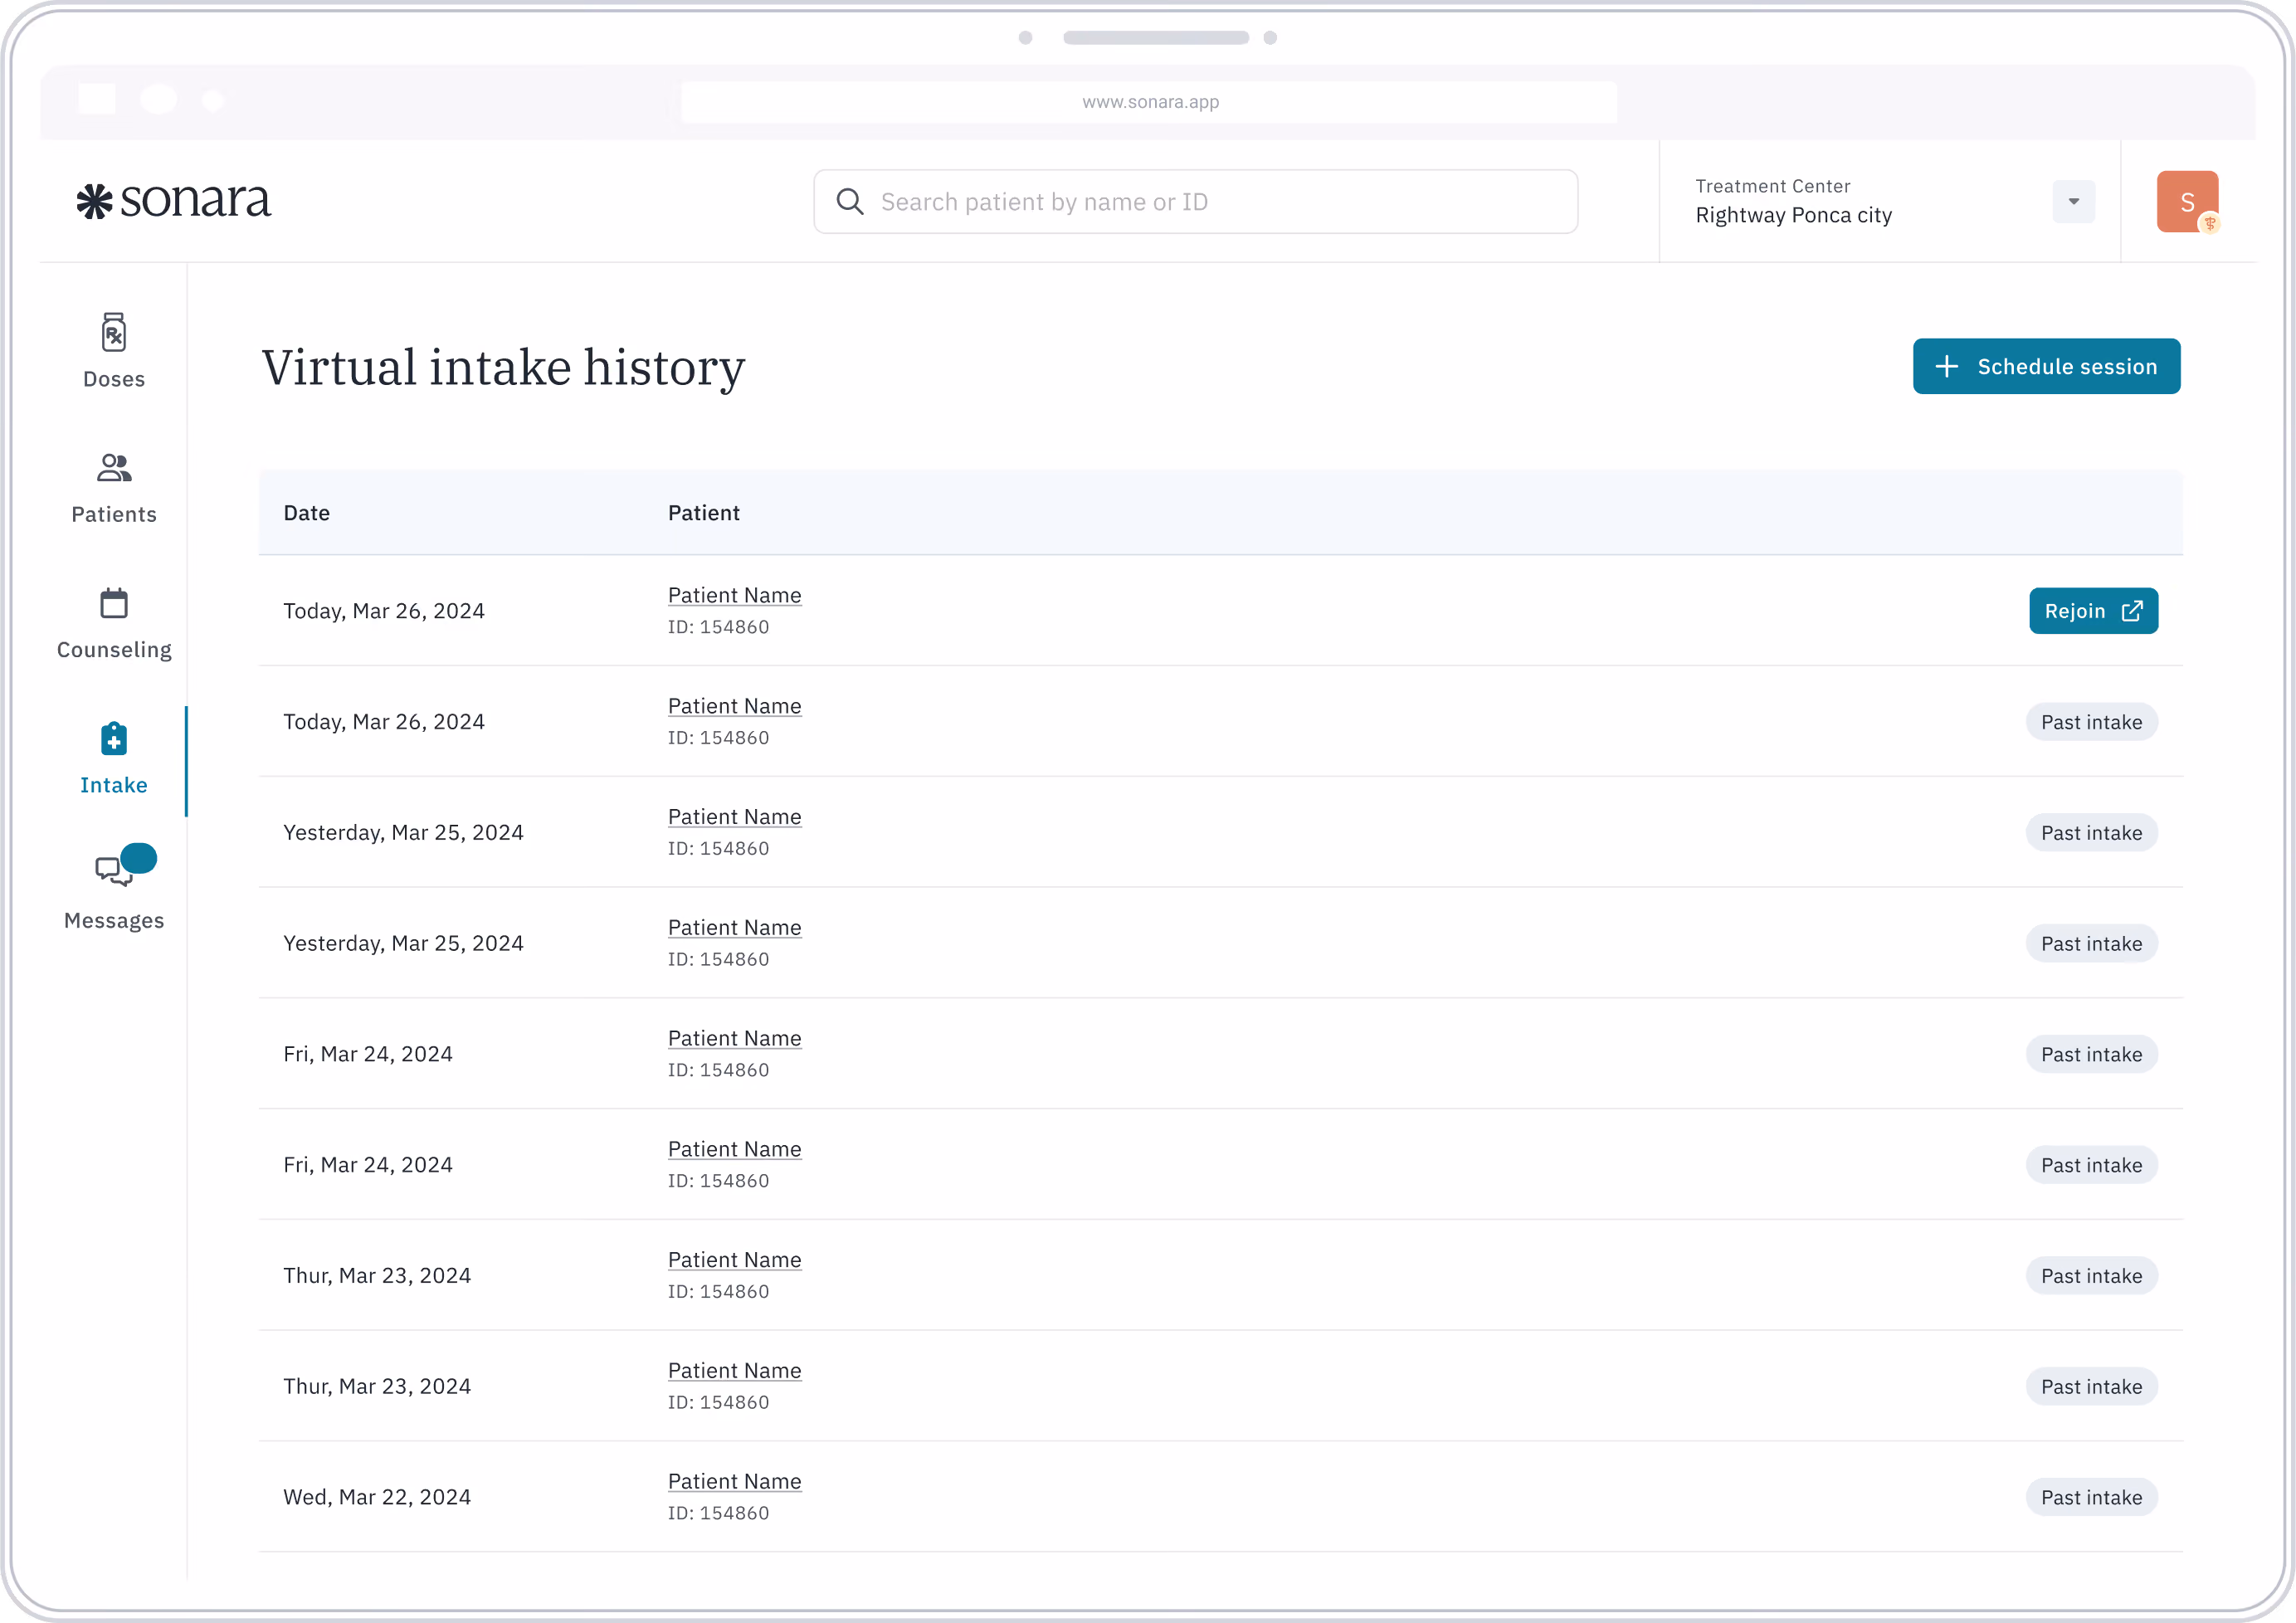Open the Patients people icon

pos(114,468)
